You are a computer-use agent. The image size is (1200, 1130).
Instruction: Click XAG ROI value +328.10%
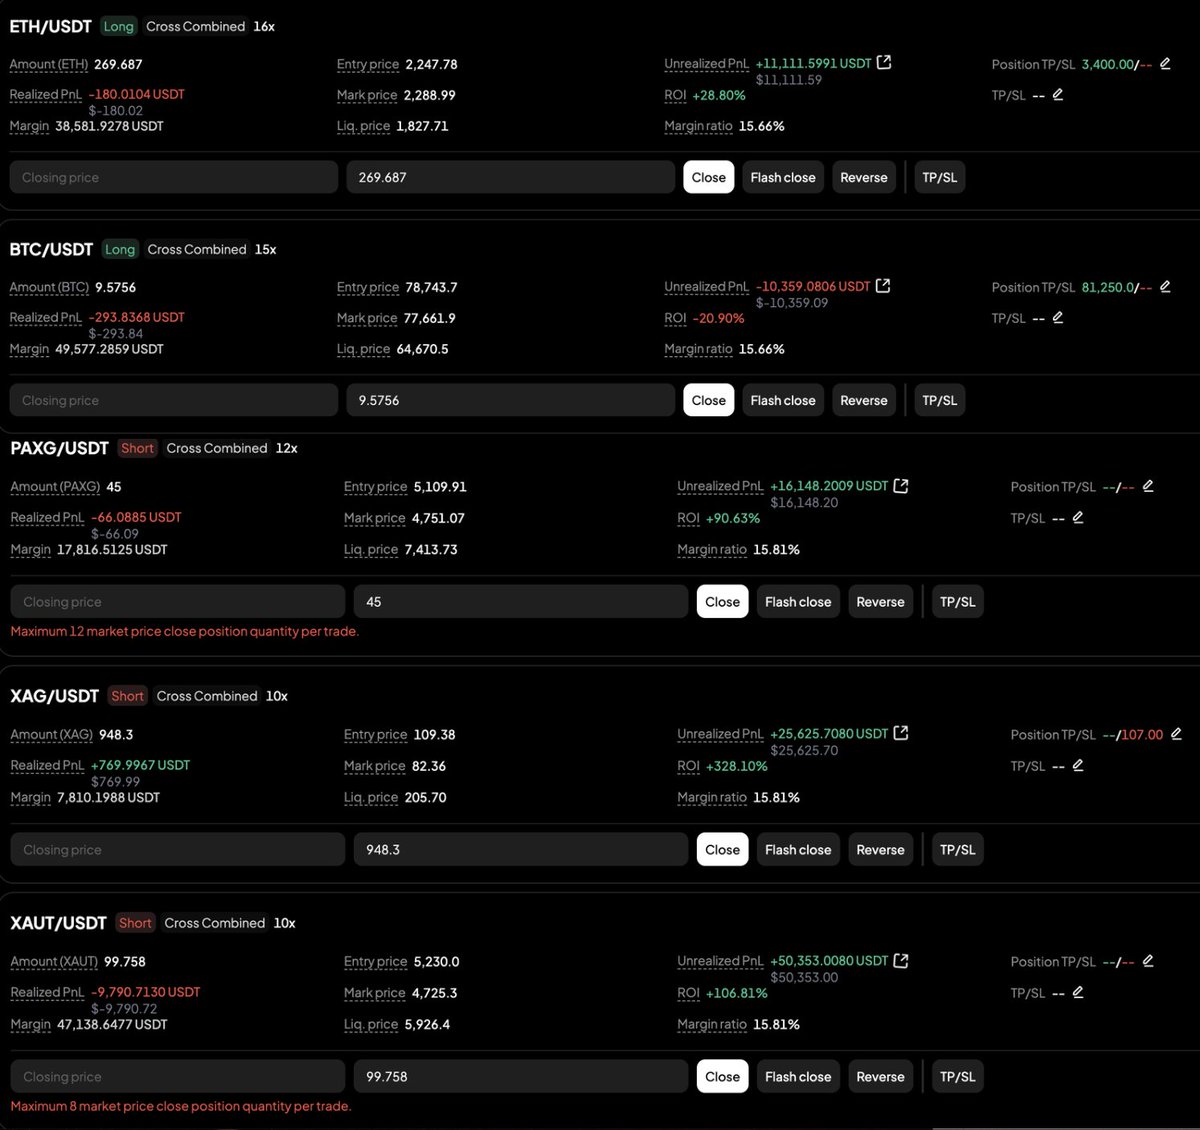pyautogui.click(x=737, y=766)
